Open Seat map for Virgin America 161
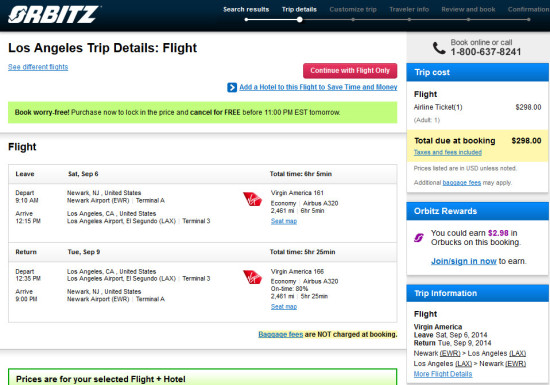The image size is (550, 385). 284,221
